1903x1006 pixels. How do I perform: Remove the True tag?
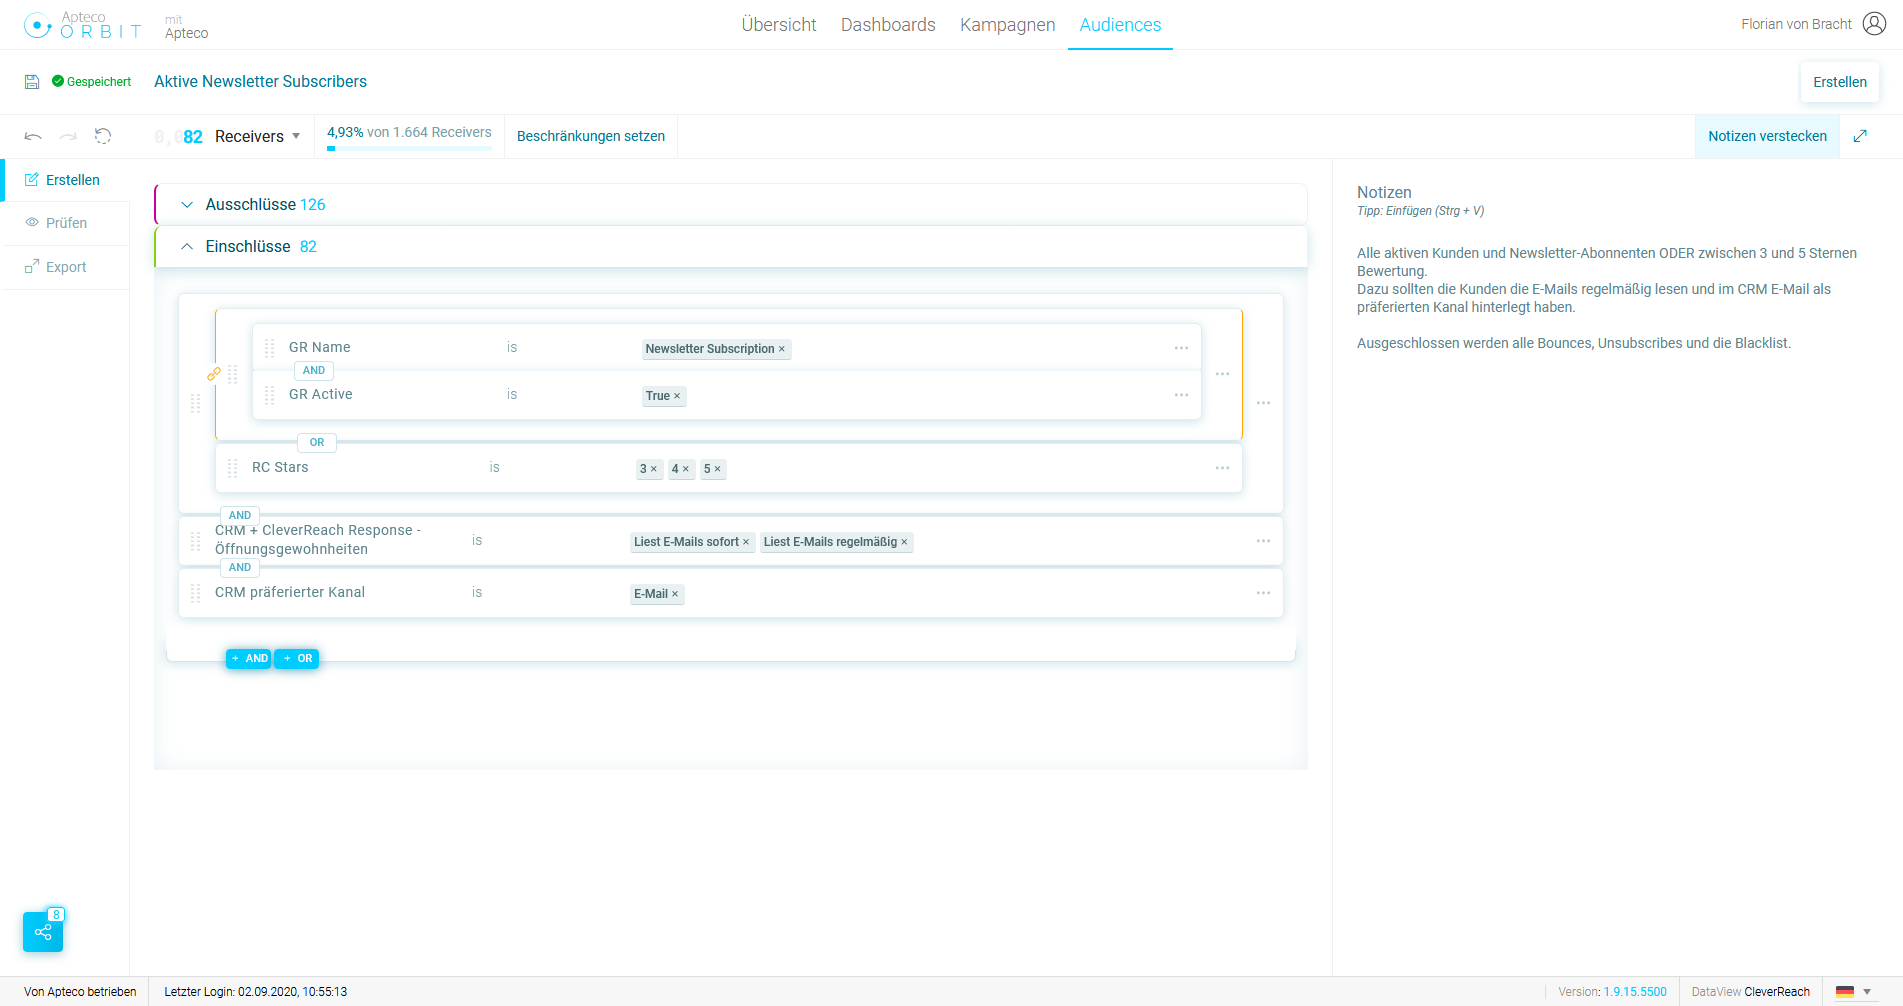coord(677,396)
